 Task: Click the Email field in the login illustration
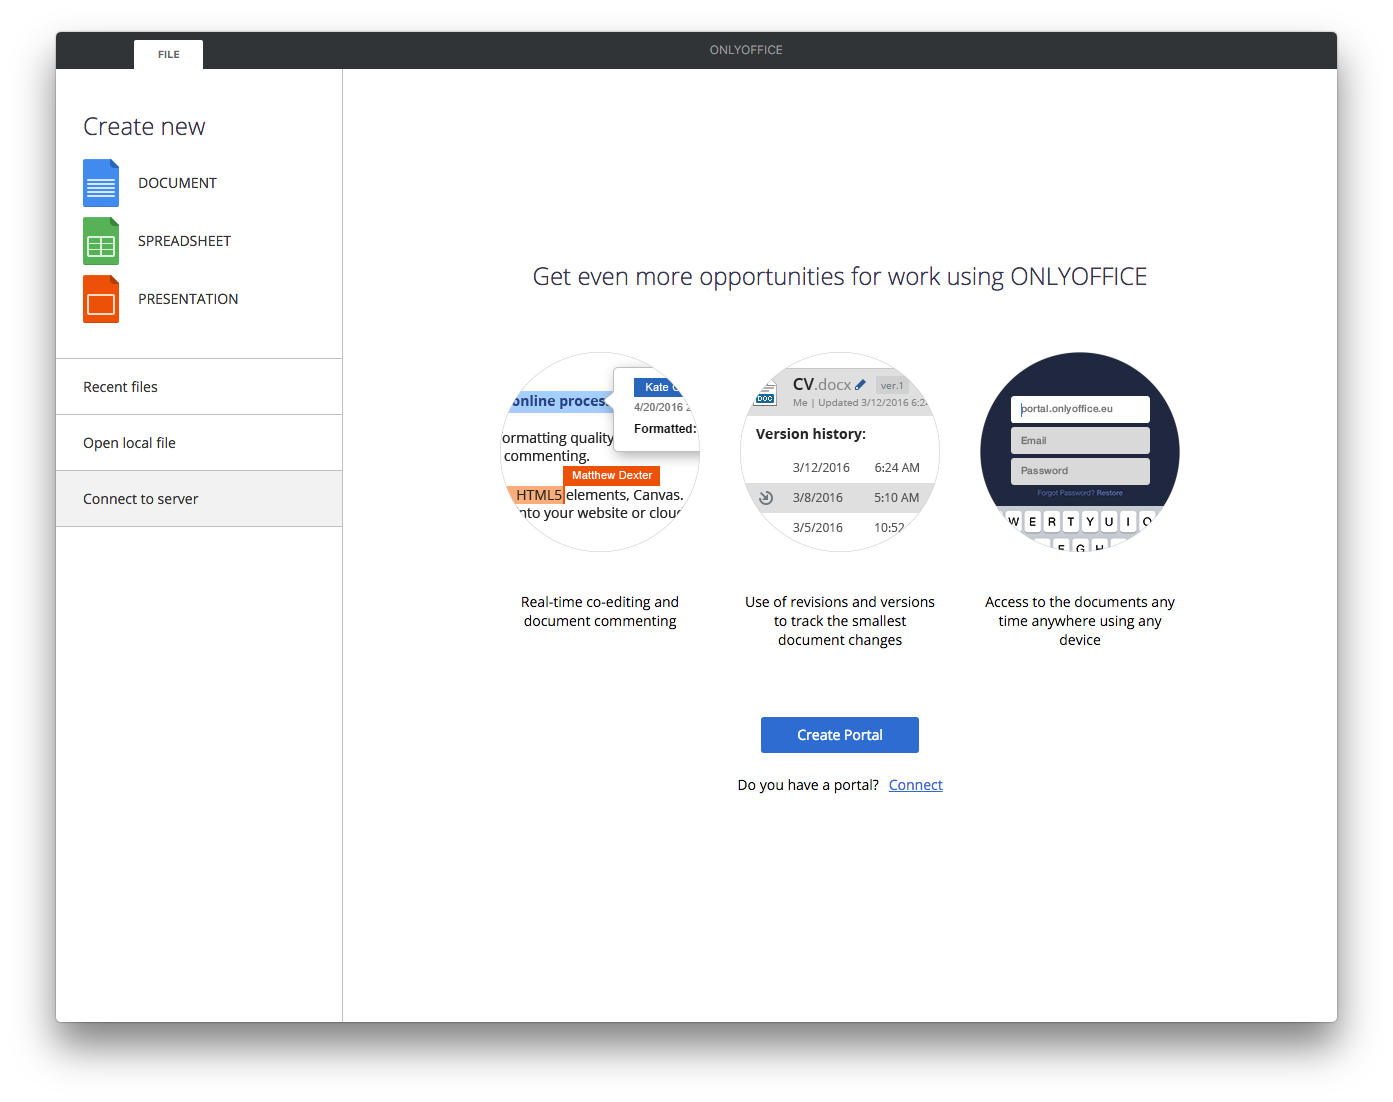[1080, 440]
